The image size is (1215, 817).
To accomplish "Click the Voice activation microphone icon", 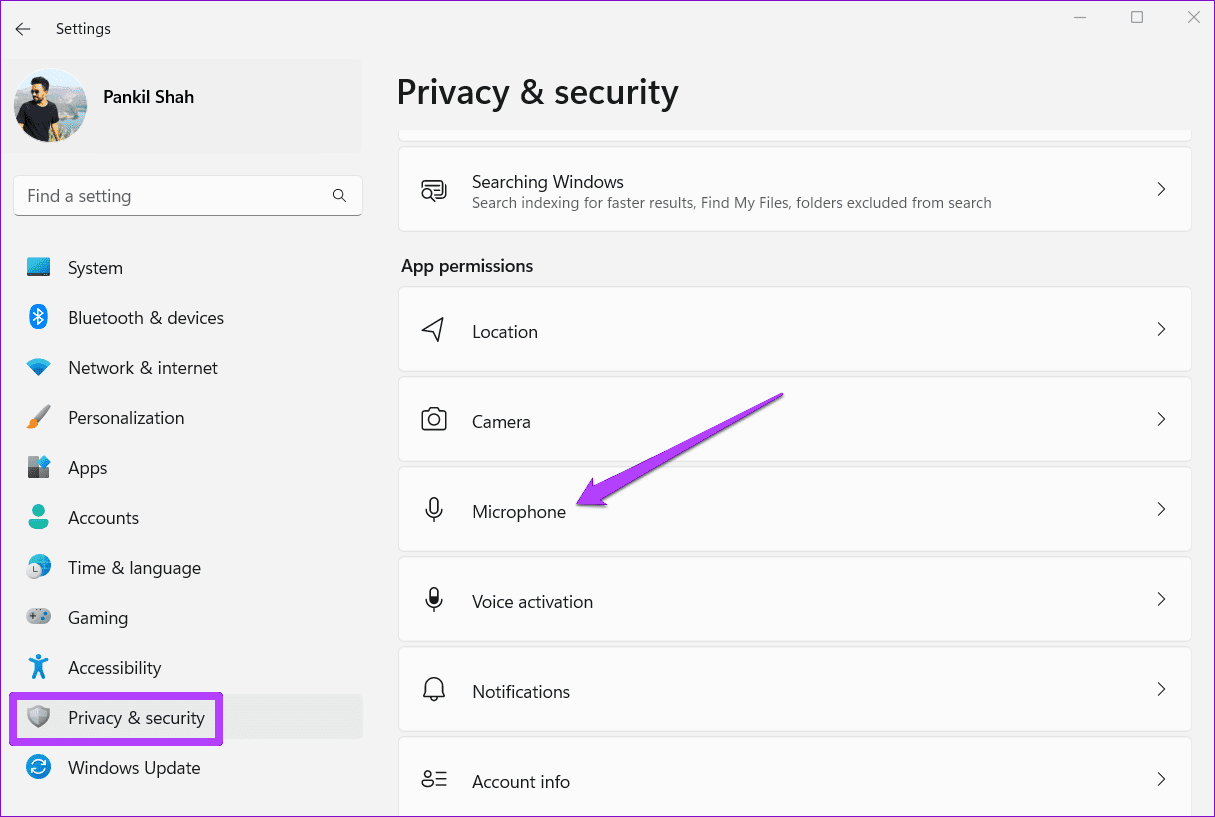I will [x=434, y=599].
